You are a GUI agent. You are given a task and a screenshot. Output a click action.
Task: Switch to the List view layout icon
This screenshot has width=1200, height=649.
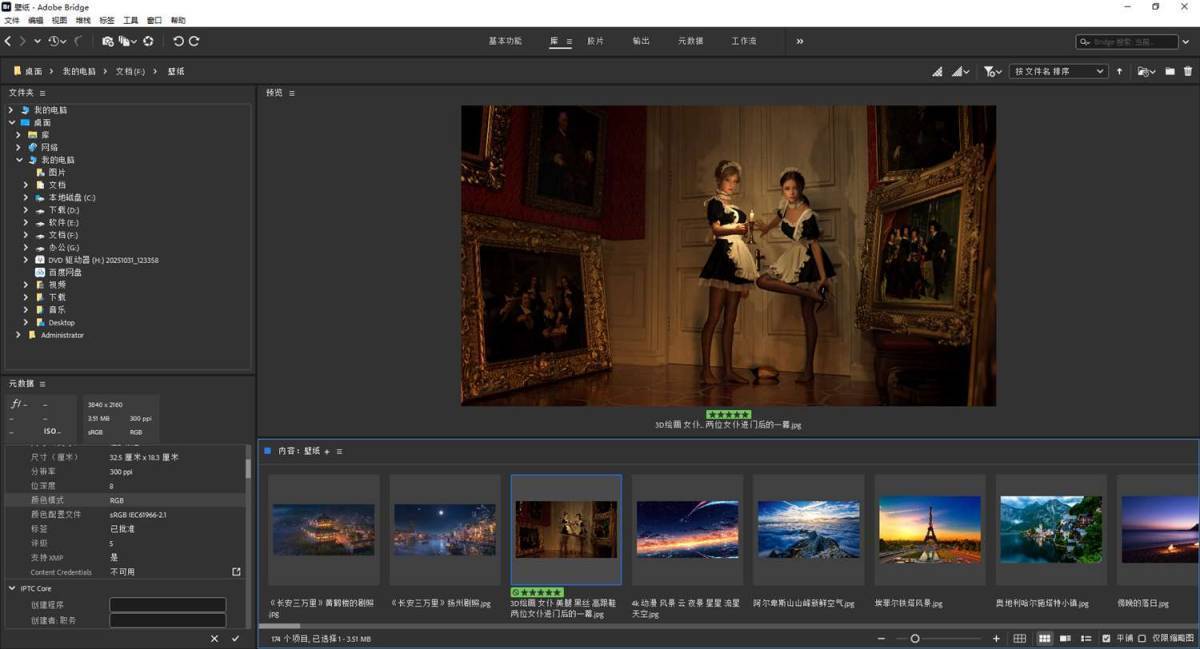pyautogui.click(x=1087, y=639)
